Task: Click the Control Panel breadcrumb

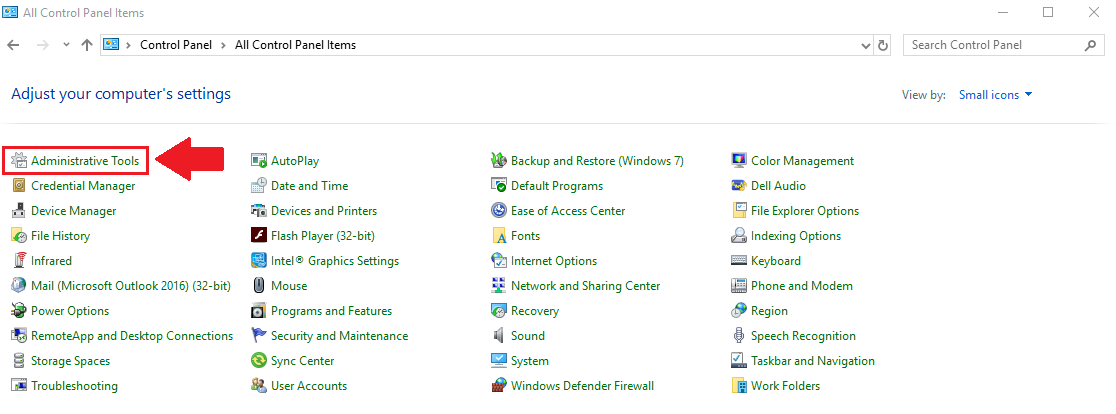Action: point(176,45)
